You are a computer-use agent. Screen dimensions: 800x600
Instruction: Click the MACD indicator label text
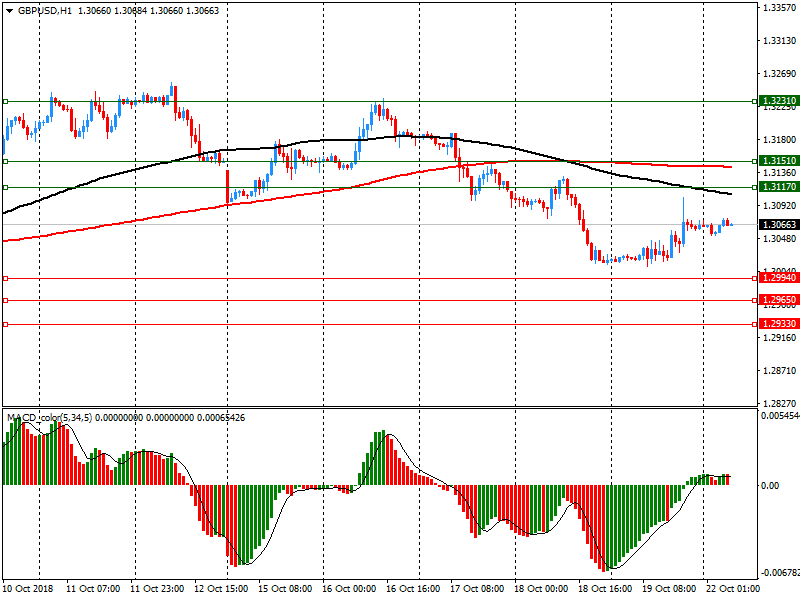(x=50, y=417)
